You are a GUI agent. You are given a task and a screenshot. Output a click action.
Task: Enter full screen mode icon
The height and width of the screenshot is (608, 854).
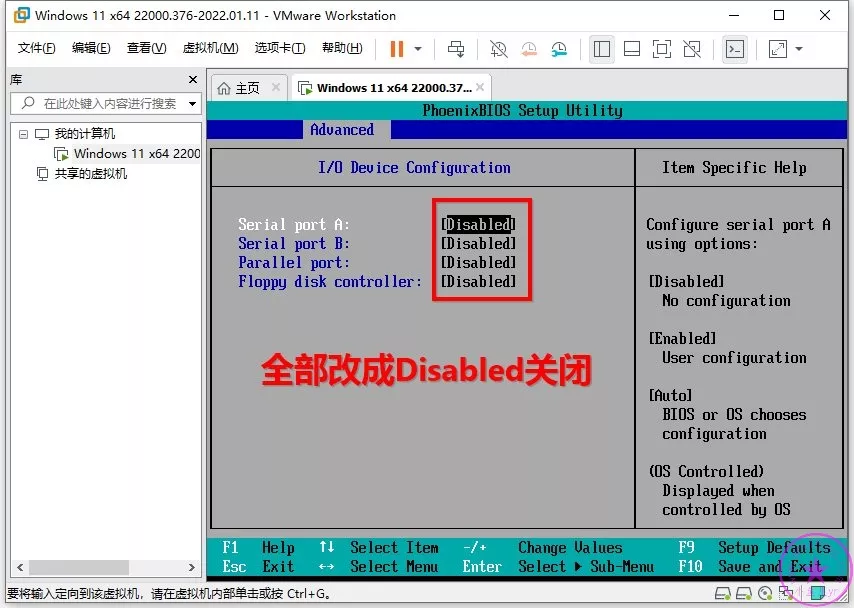pyautogui.click(x=661, y=49)
